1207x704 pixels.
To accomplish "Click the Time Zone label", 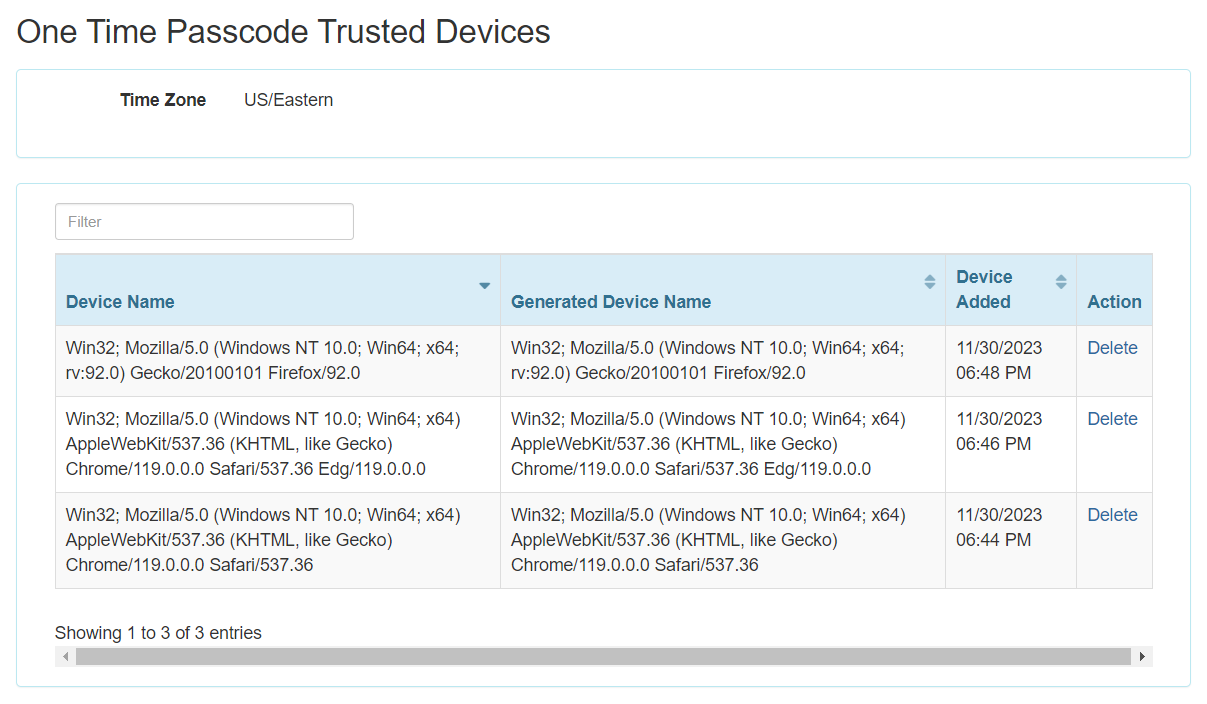I will pyautogui.click(x=163, y=100).
